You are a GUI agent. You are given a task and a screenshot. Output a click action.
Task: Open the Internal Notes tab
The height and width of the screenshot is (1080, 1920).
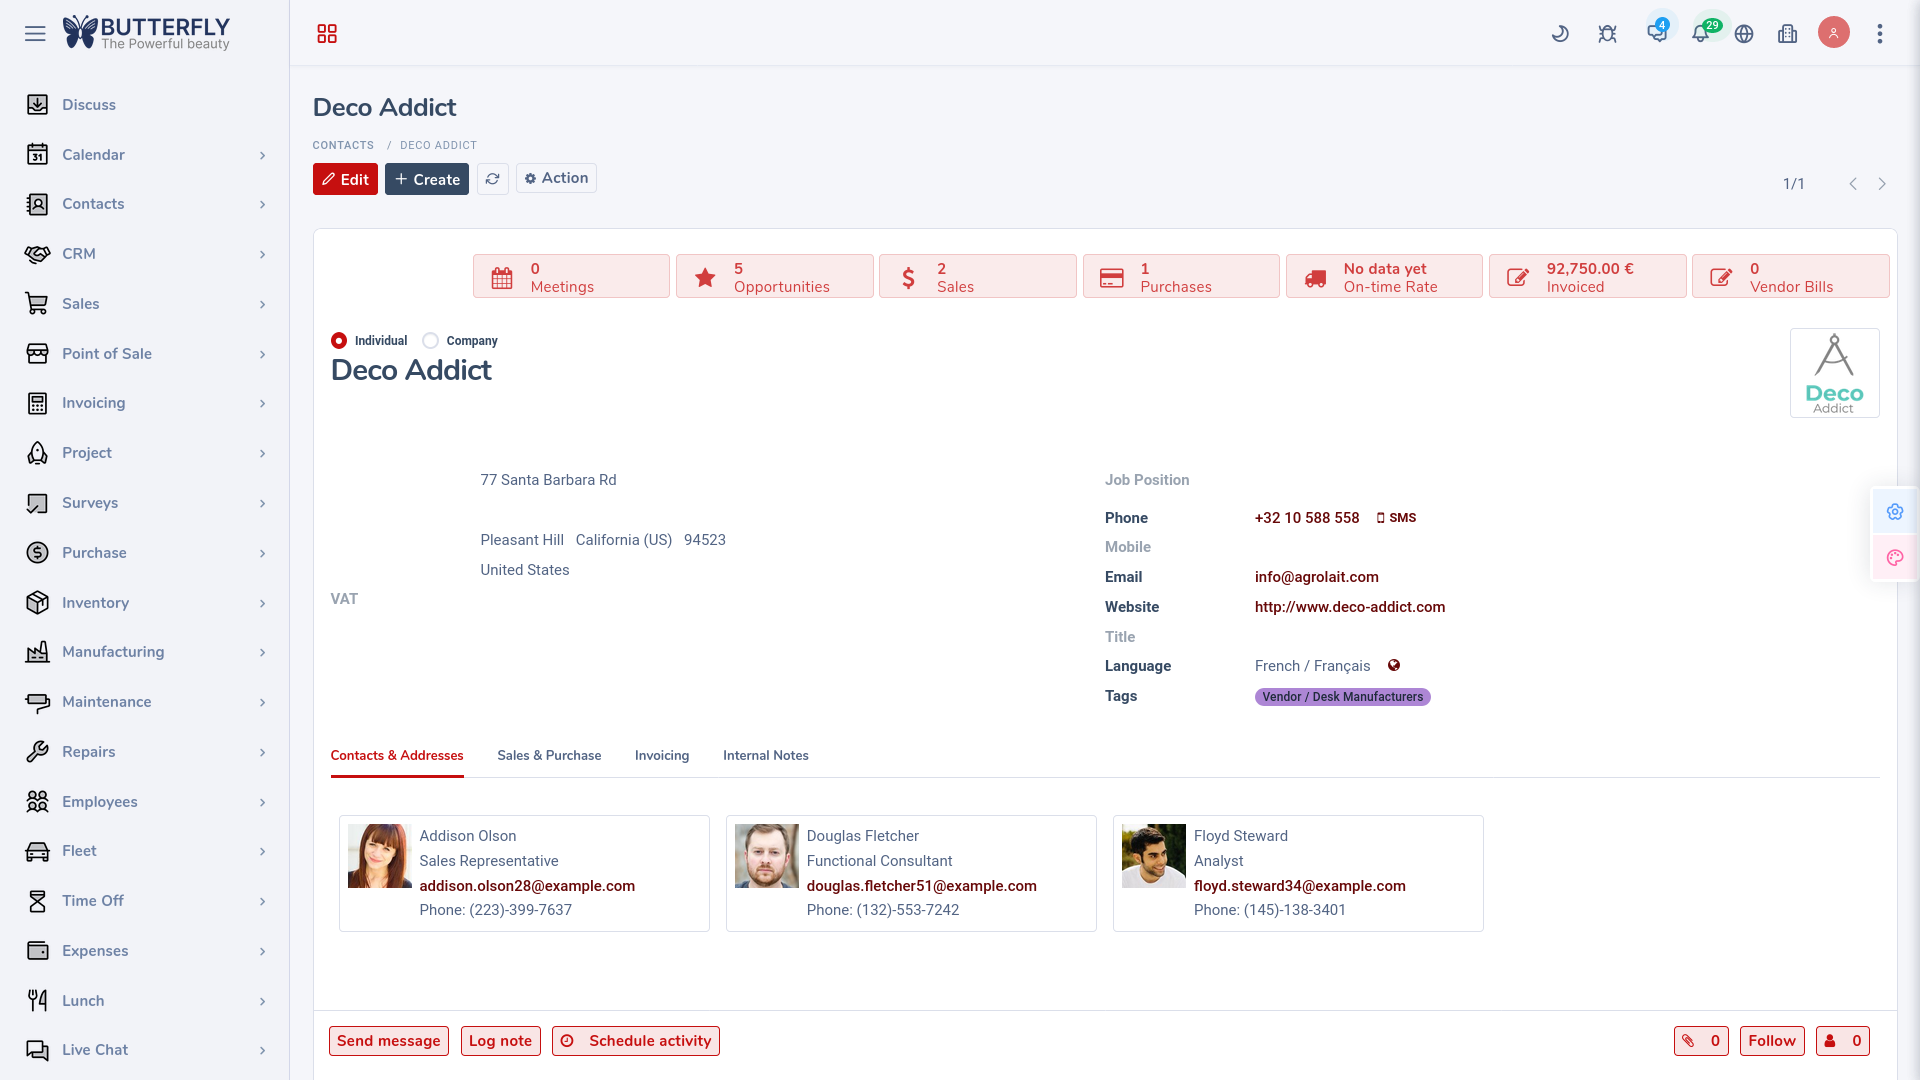(765, 756)
